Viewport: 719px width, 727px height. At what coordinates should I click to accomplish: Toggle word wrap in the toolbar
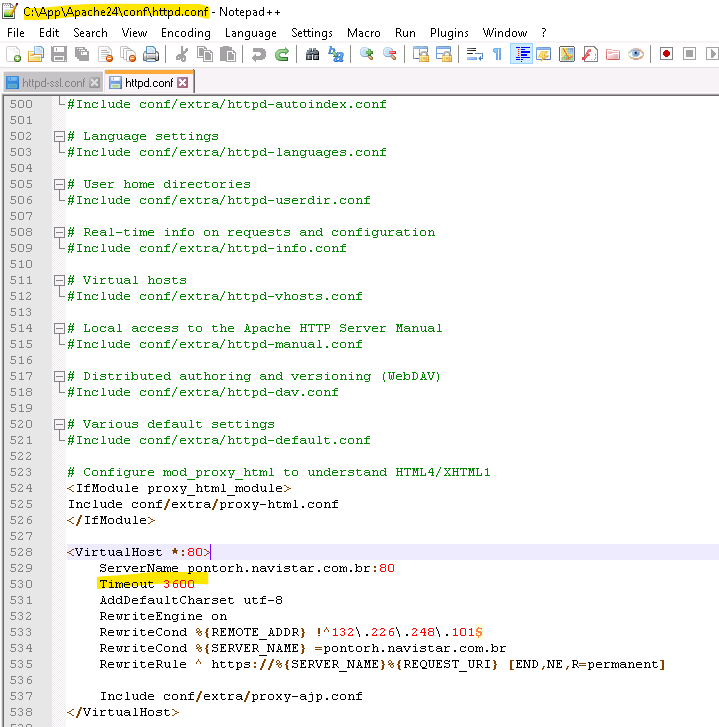(x=474, y=54)
